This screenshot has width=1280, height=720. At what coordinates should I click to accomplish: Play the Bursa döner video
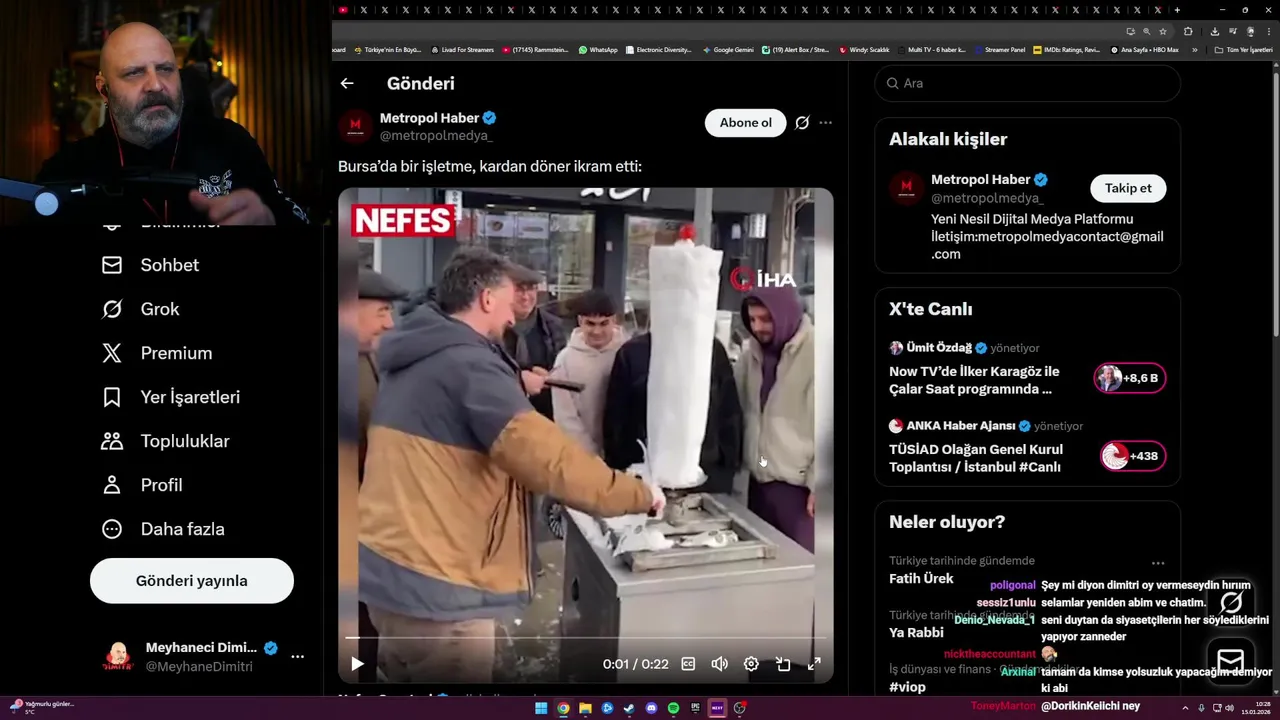[x=357, y=664]
